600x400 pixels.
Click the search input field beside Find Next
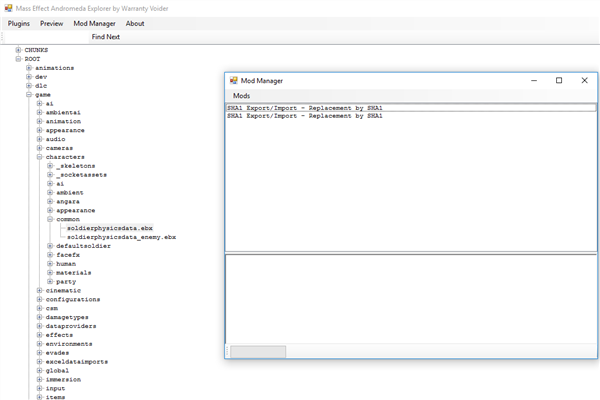(x=46, y=37)
